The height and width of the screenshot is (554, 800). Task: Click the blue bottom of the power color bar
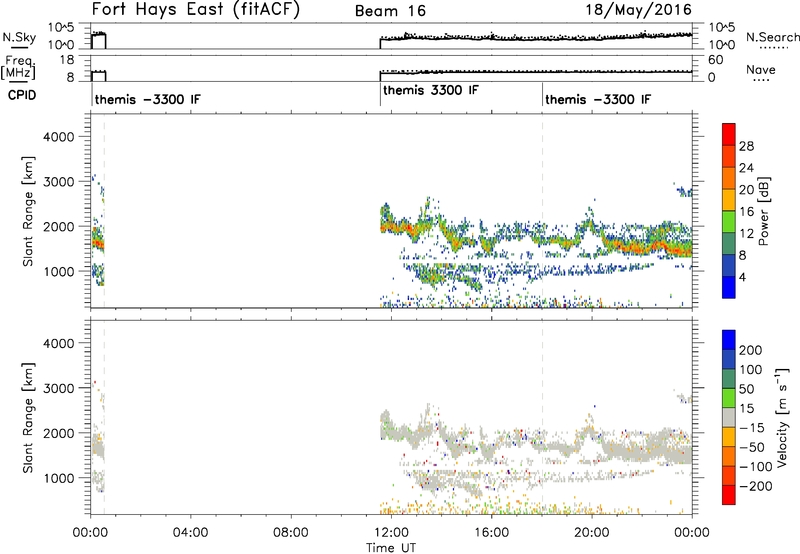729,287
